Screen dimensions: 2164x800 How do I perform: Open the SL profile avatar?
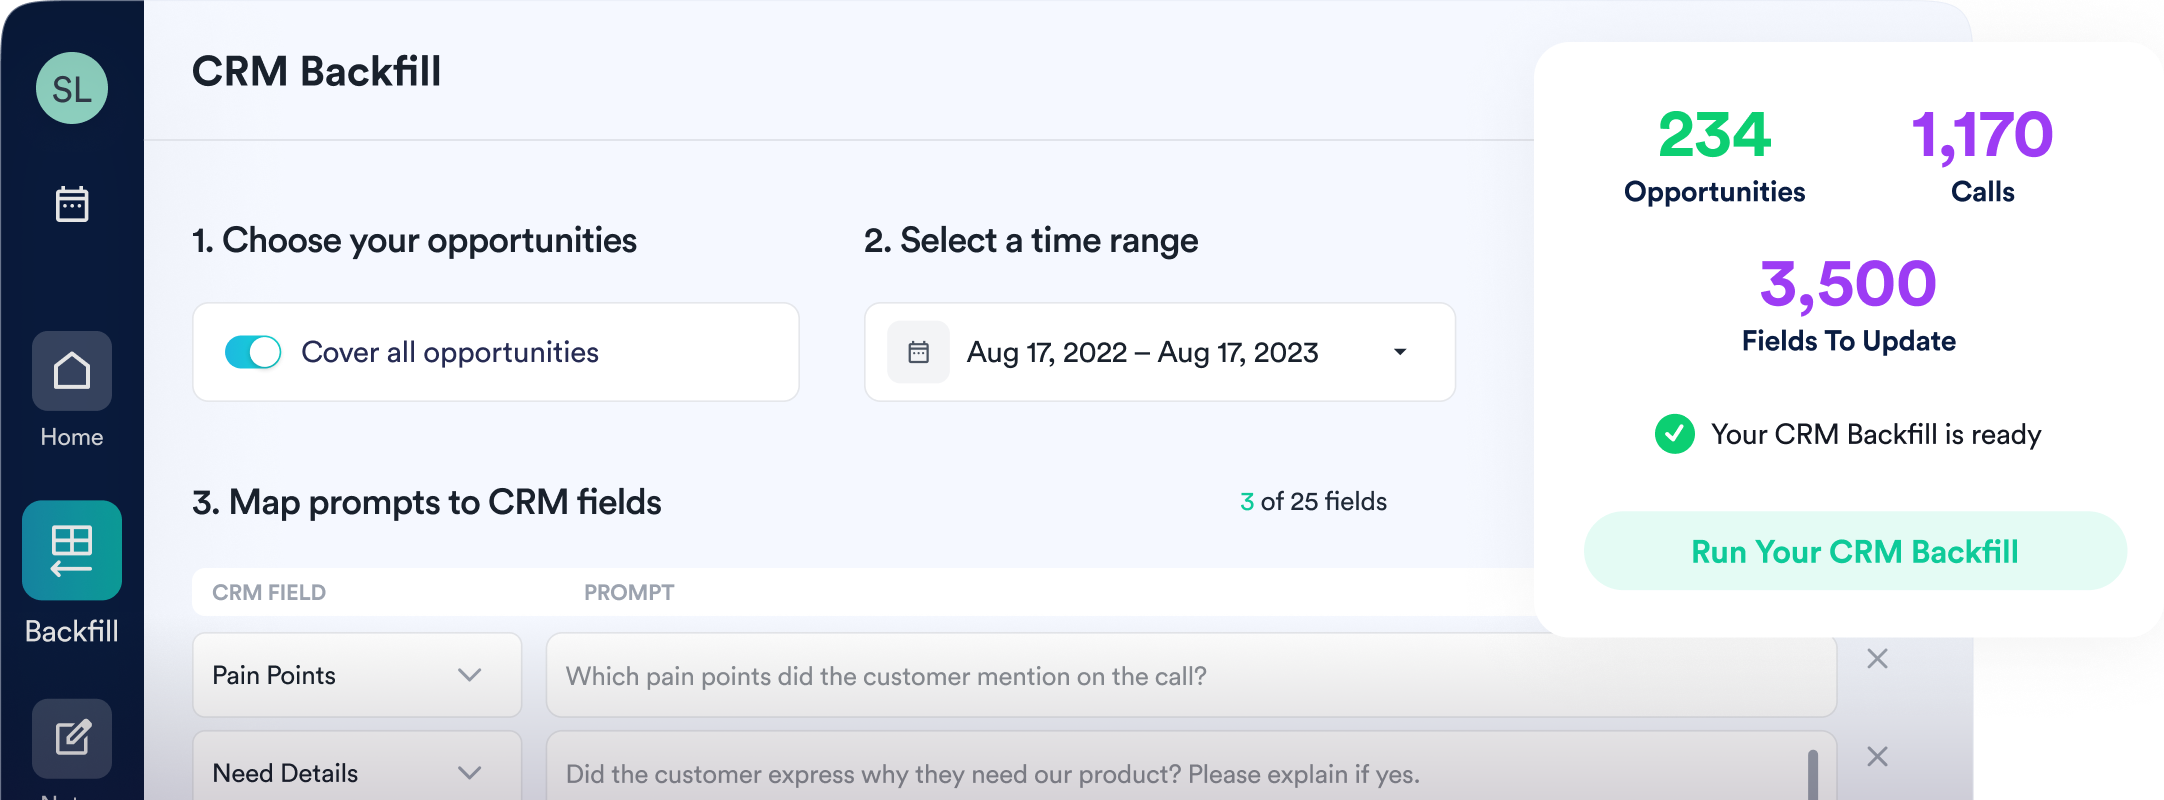click(x=71, y=88)
